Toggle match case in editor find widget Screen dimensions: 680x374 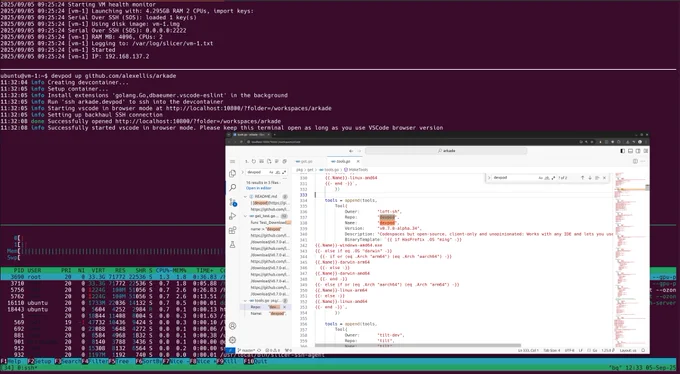[x=541, y=178]
